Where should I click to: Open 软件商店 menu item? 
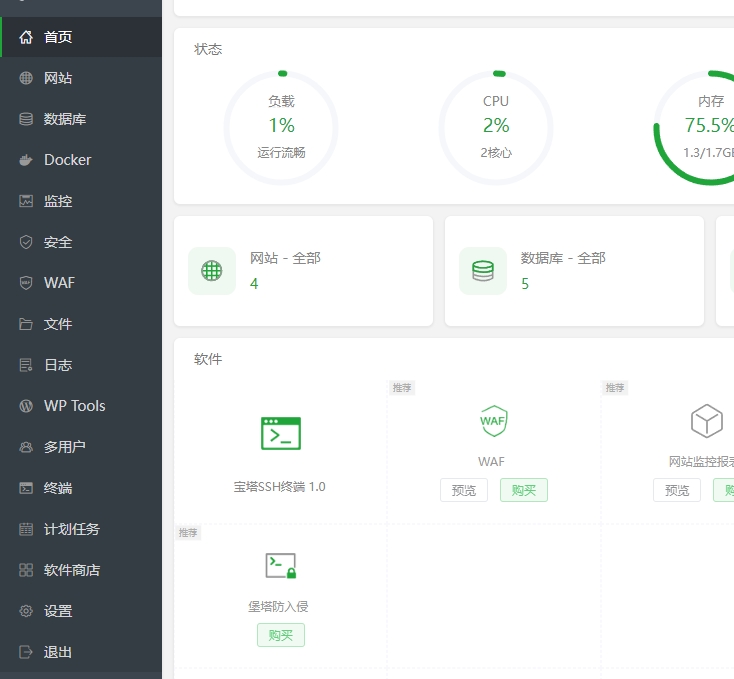[x=81, y=570]
